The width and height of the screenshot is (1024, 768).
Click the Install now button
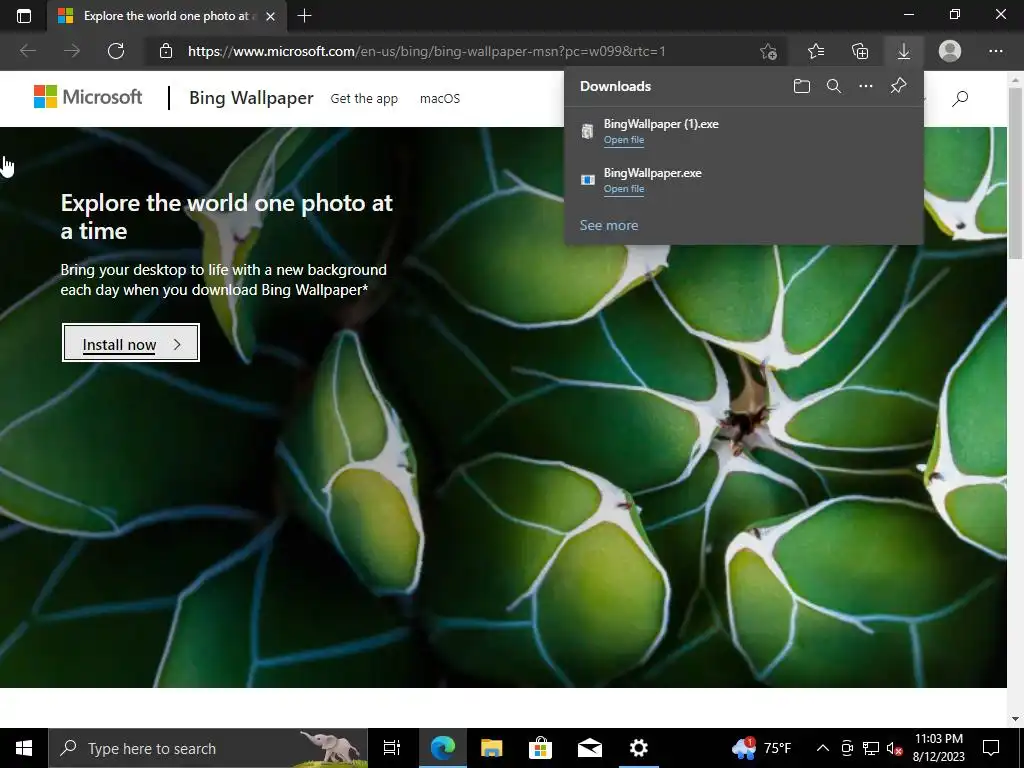131,343
